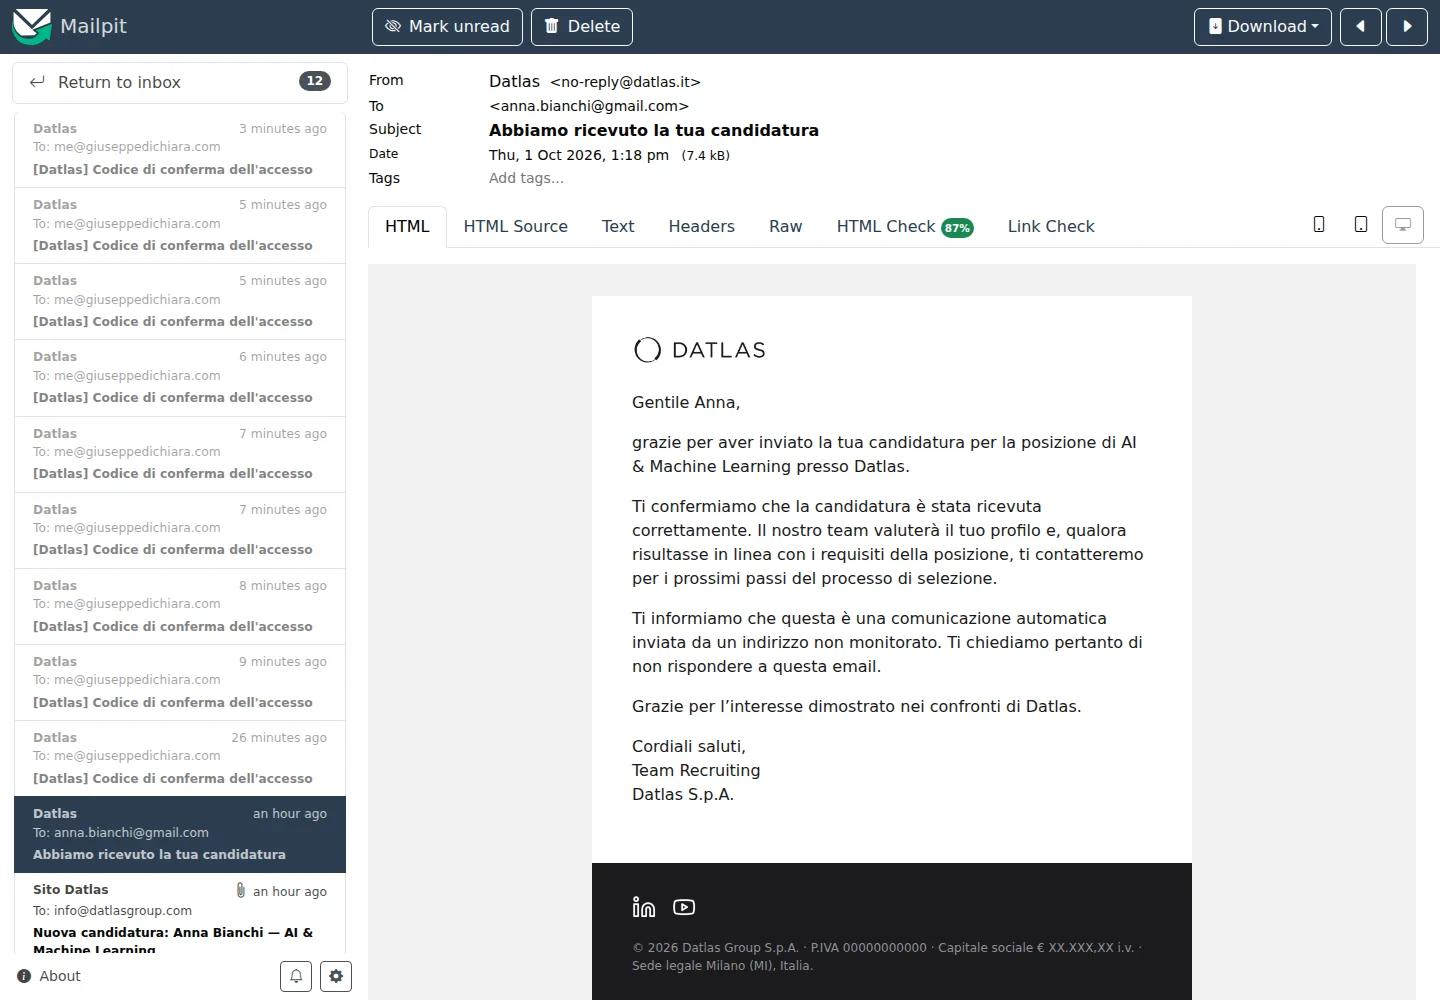Click recipient anna.bianchi@gmail.com in header
1440x1000 pixels.
pyautogui.click(x=589, y=106)
